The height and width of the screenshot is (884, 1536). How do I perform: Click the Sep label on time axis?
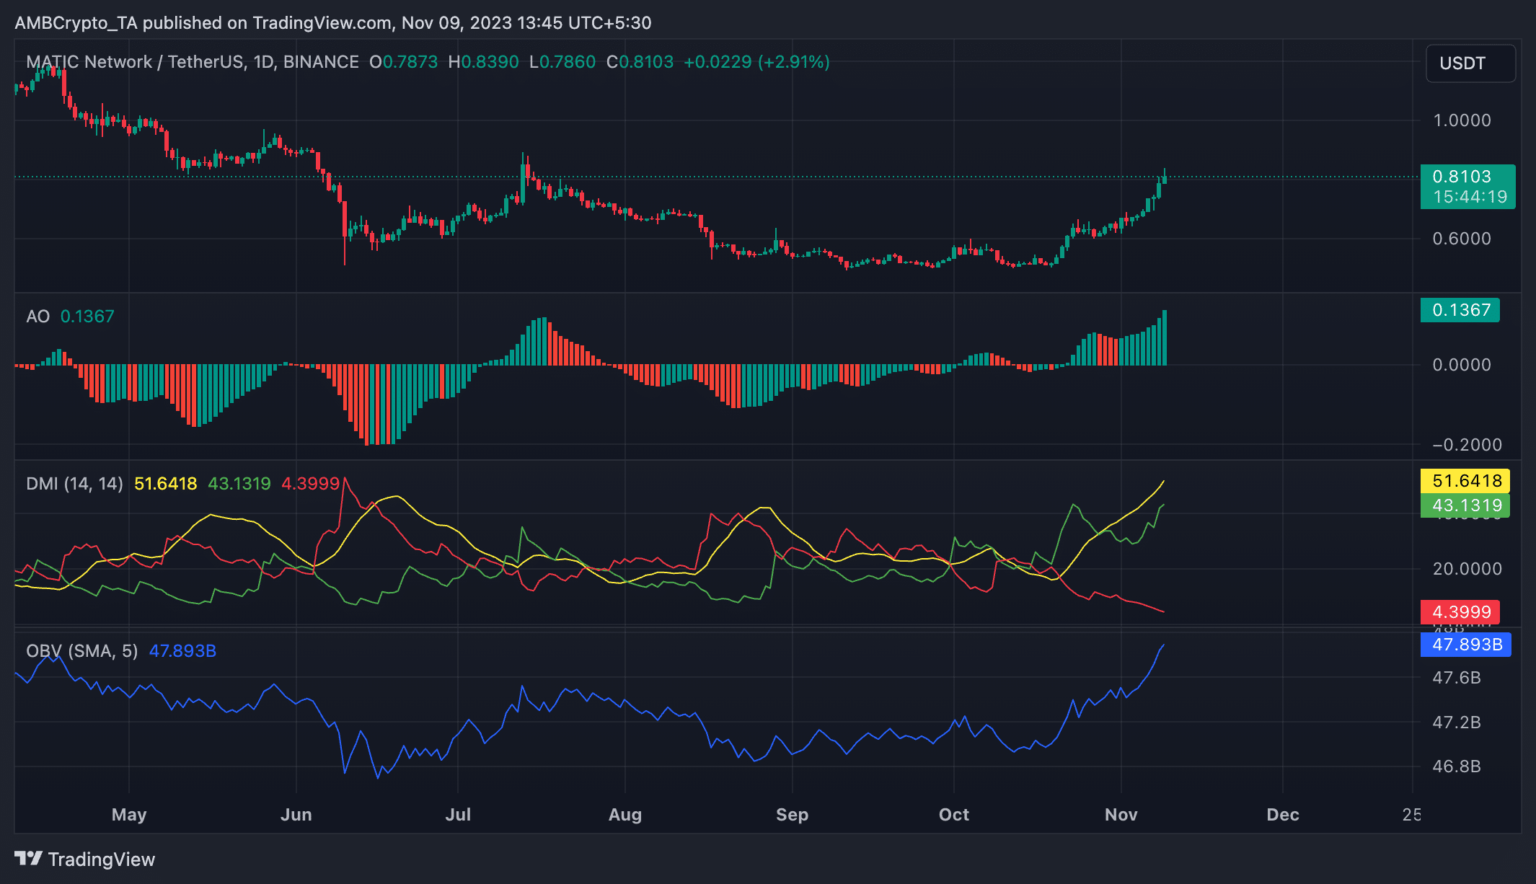[792, 815]
